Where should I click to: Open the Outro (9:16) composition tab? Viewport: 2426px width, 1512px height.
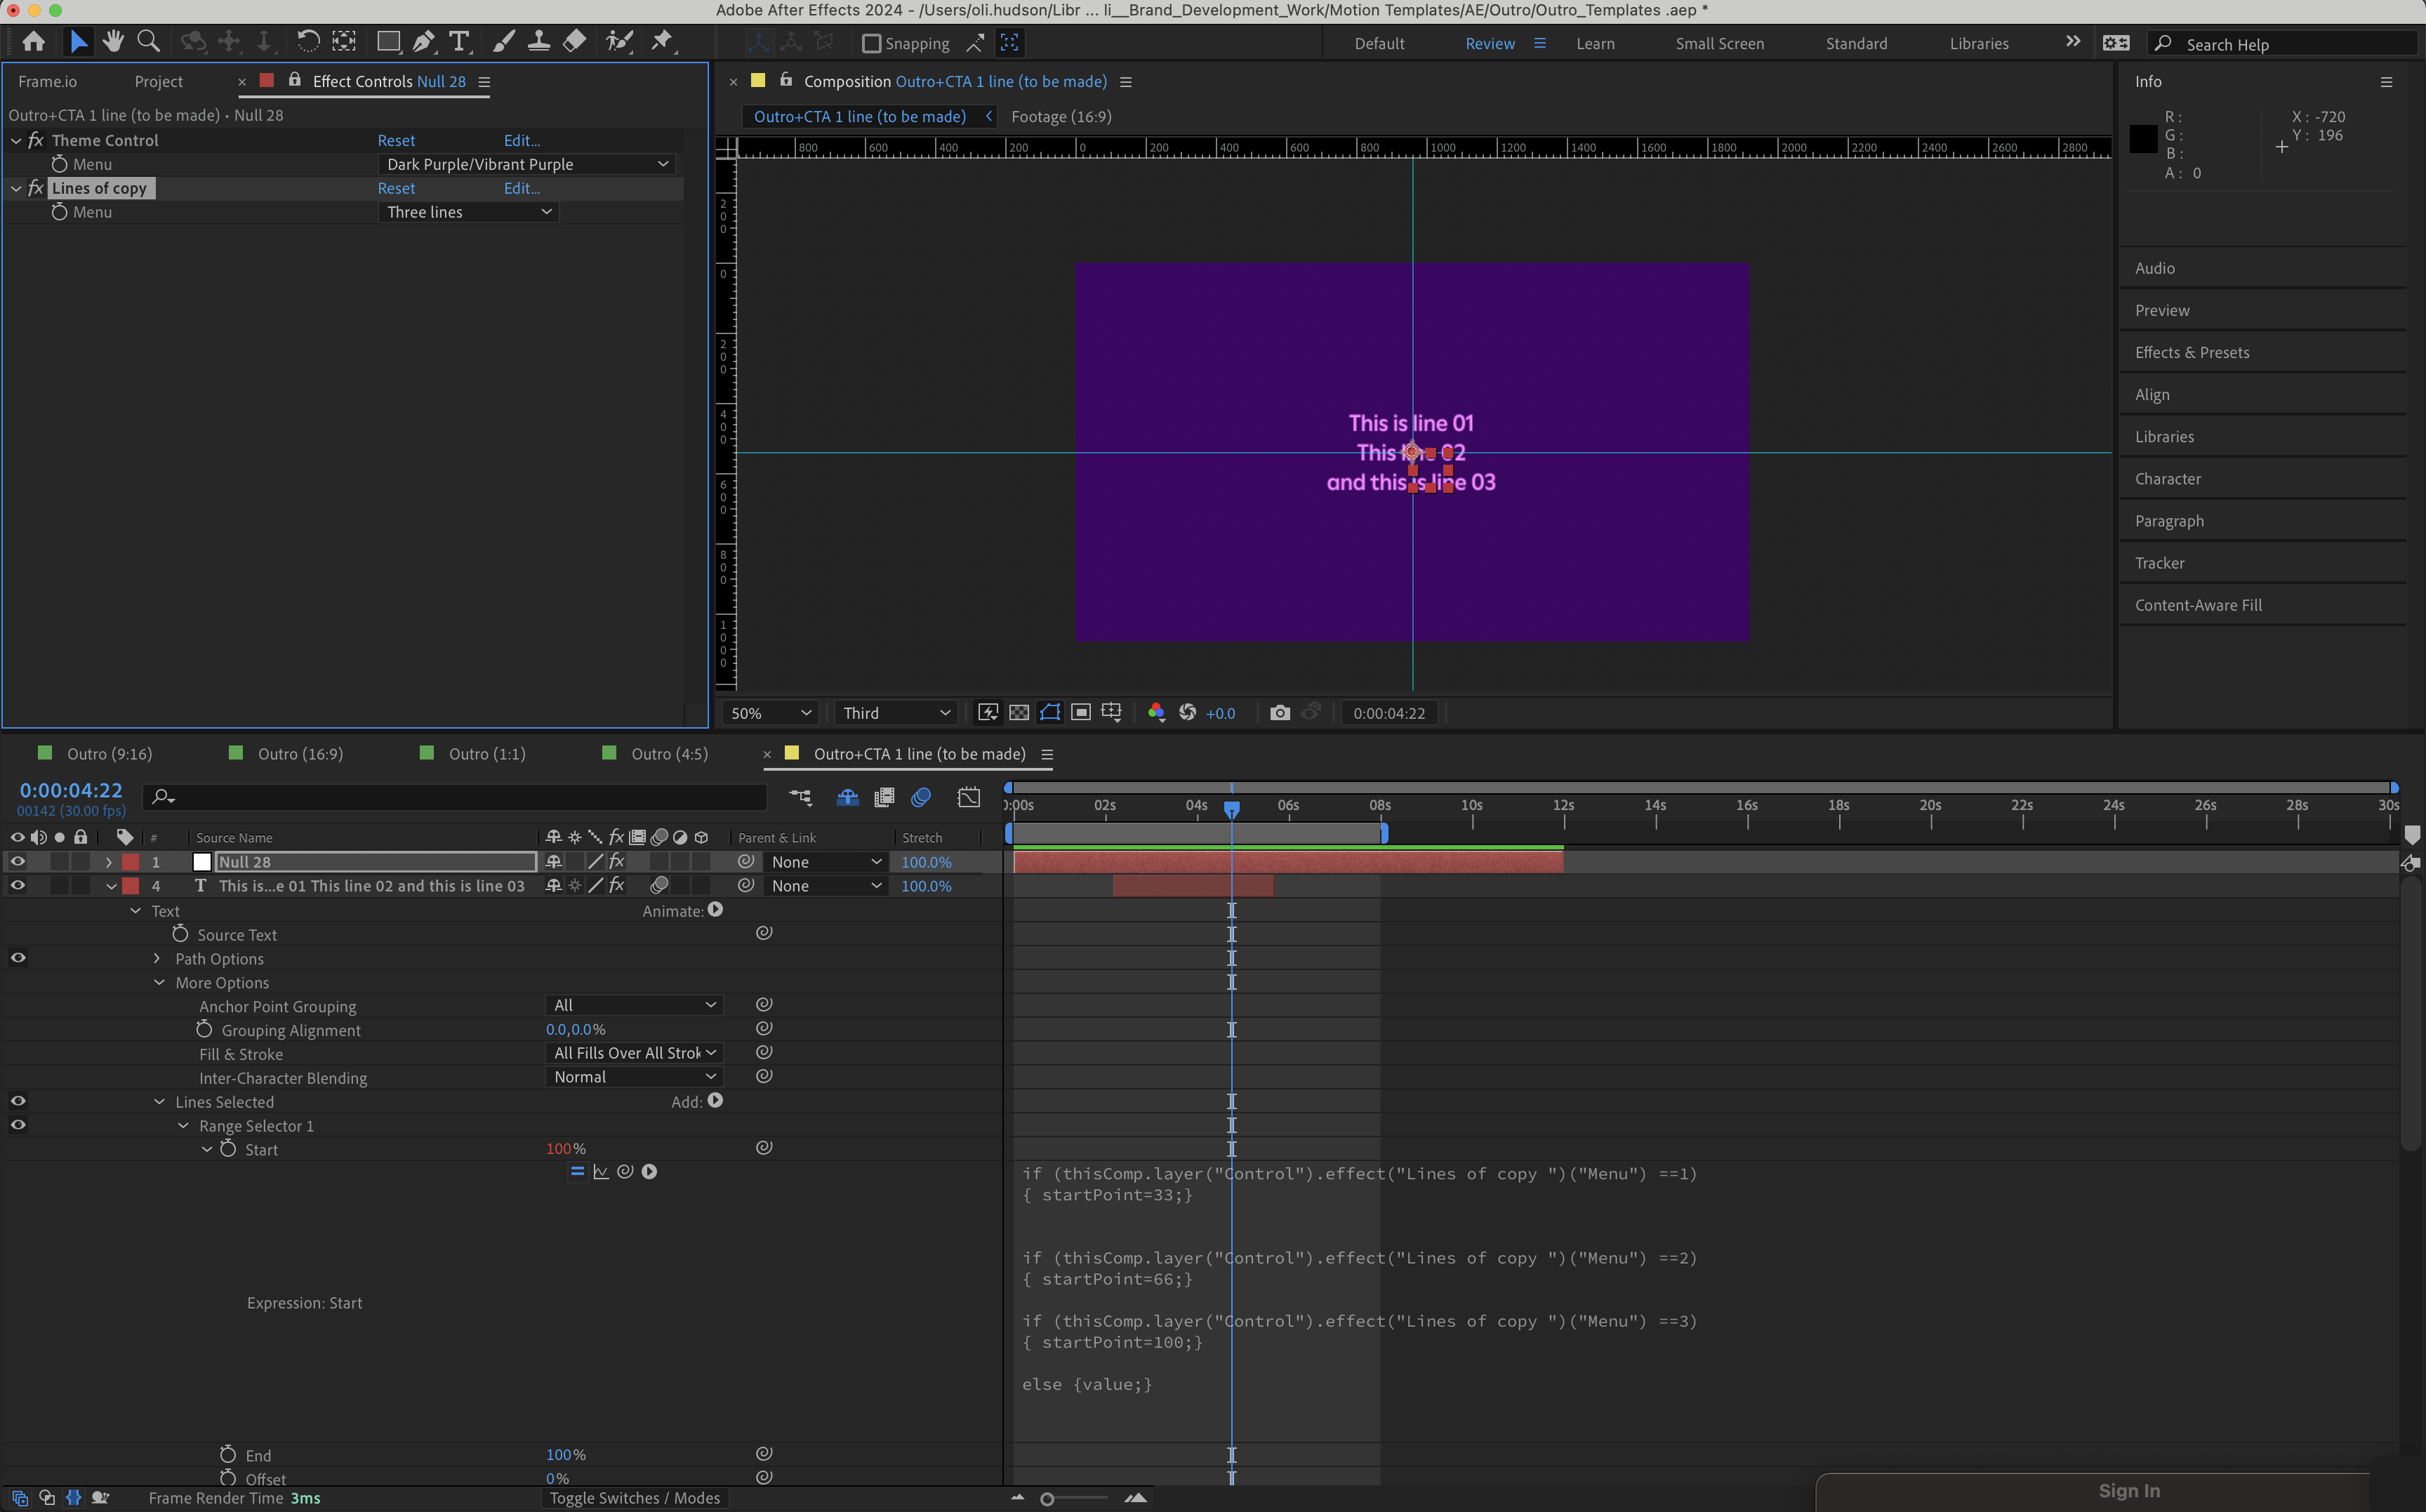tap(110, 753)
